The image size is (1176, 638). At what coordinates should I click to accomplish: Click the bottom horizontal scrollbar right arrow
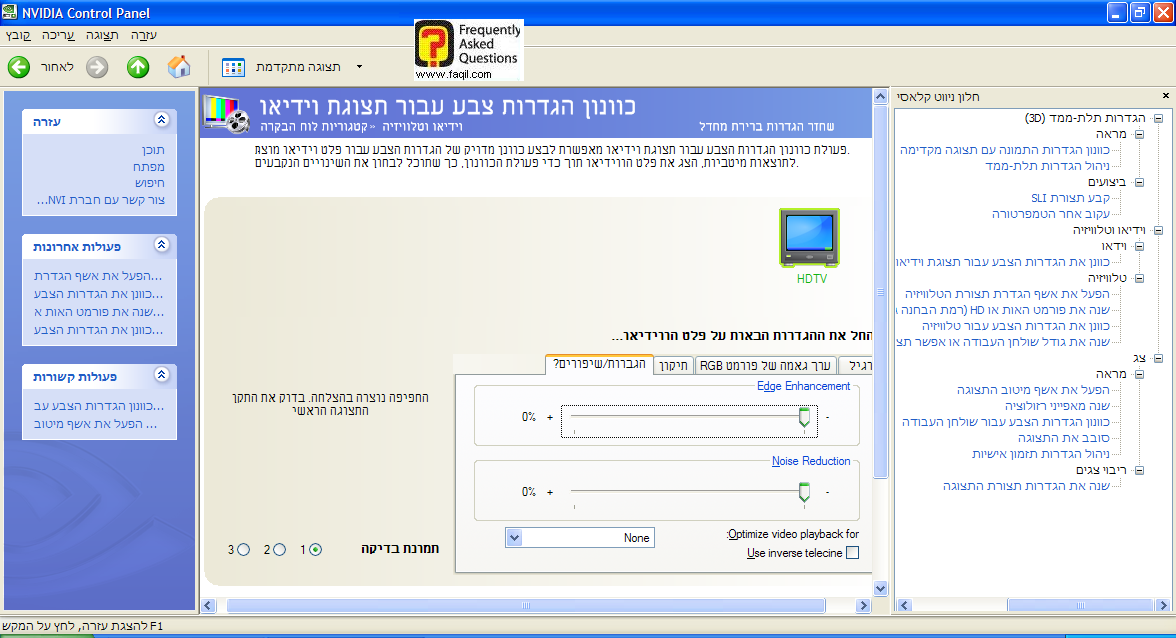coord(863,604)
